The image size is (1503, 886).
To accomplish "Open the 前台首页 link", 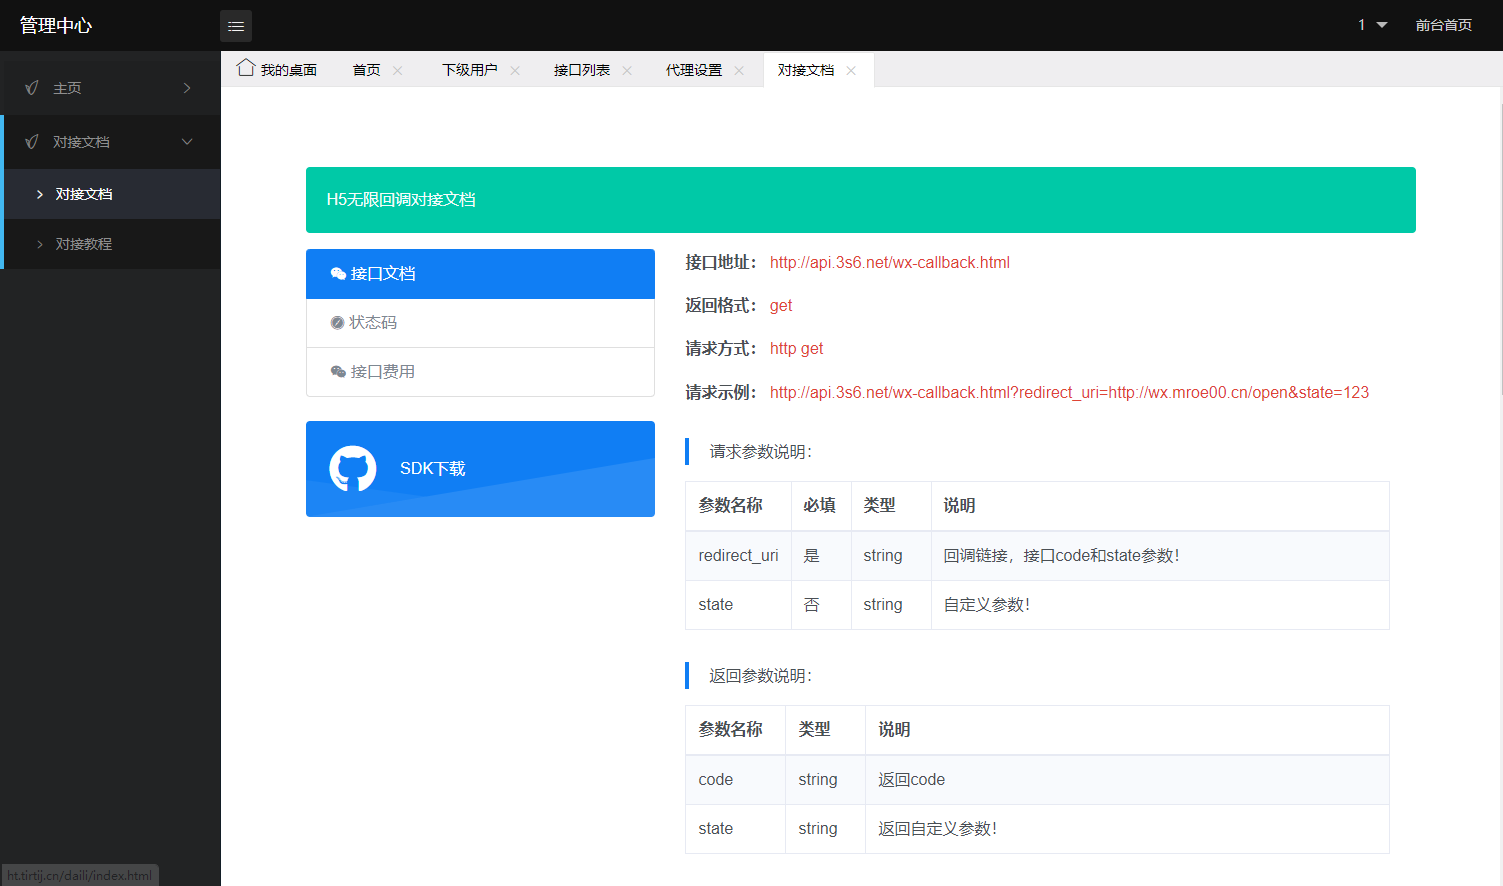I will point(1444,25).
